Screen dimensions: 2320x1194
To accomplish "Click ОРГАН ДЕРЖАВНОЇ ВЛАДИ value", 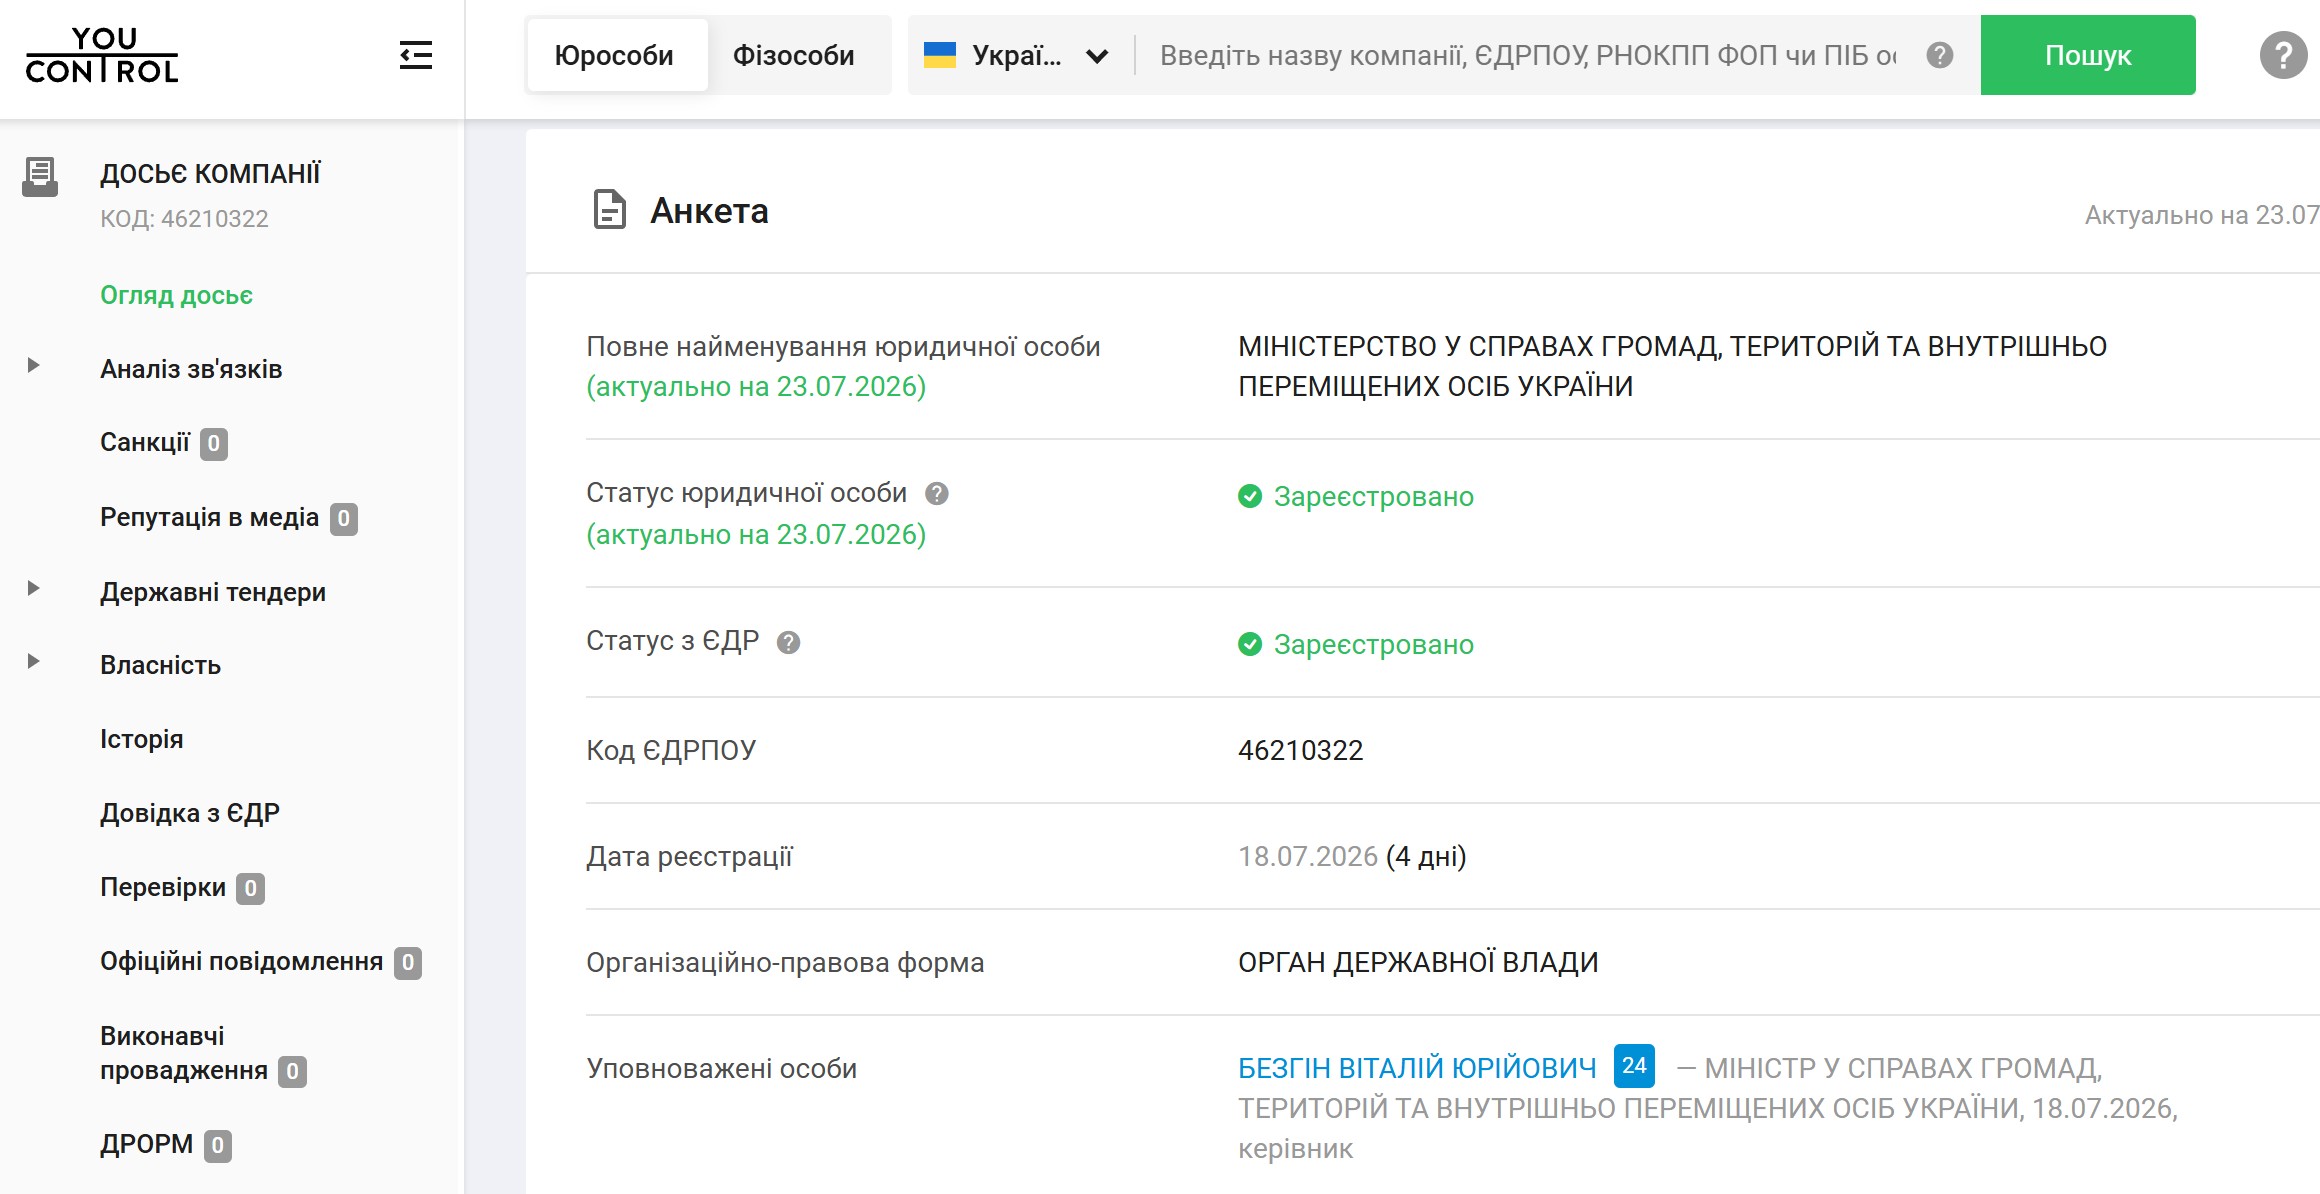I will pos(1418,962).
